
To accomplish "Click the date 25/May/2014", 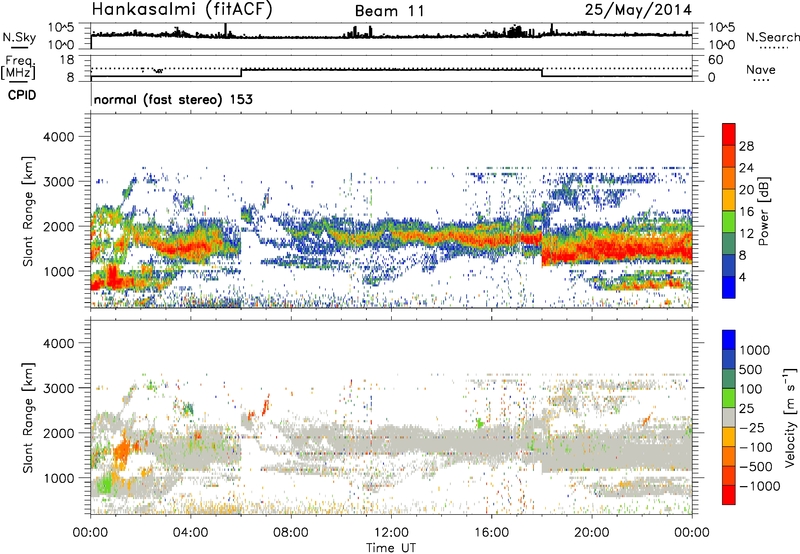I will 638,10.
